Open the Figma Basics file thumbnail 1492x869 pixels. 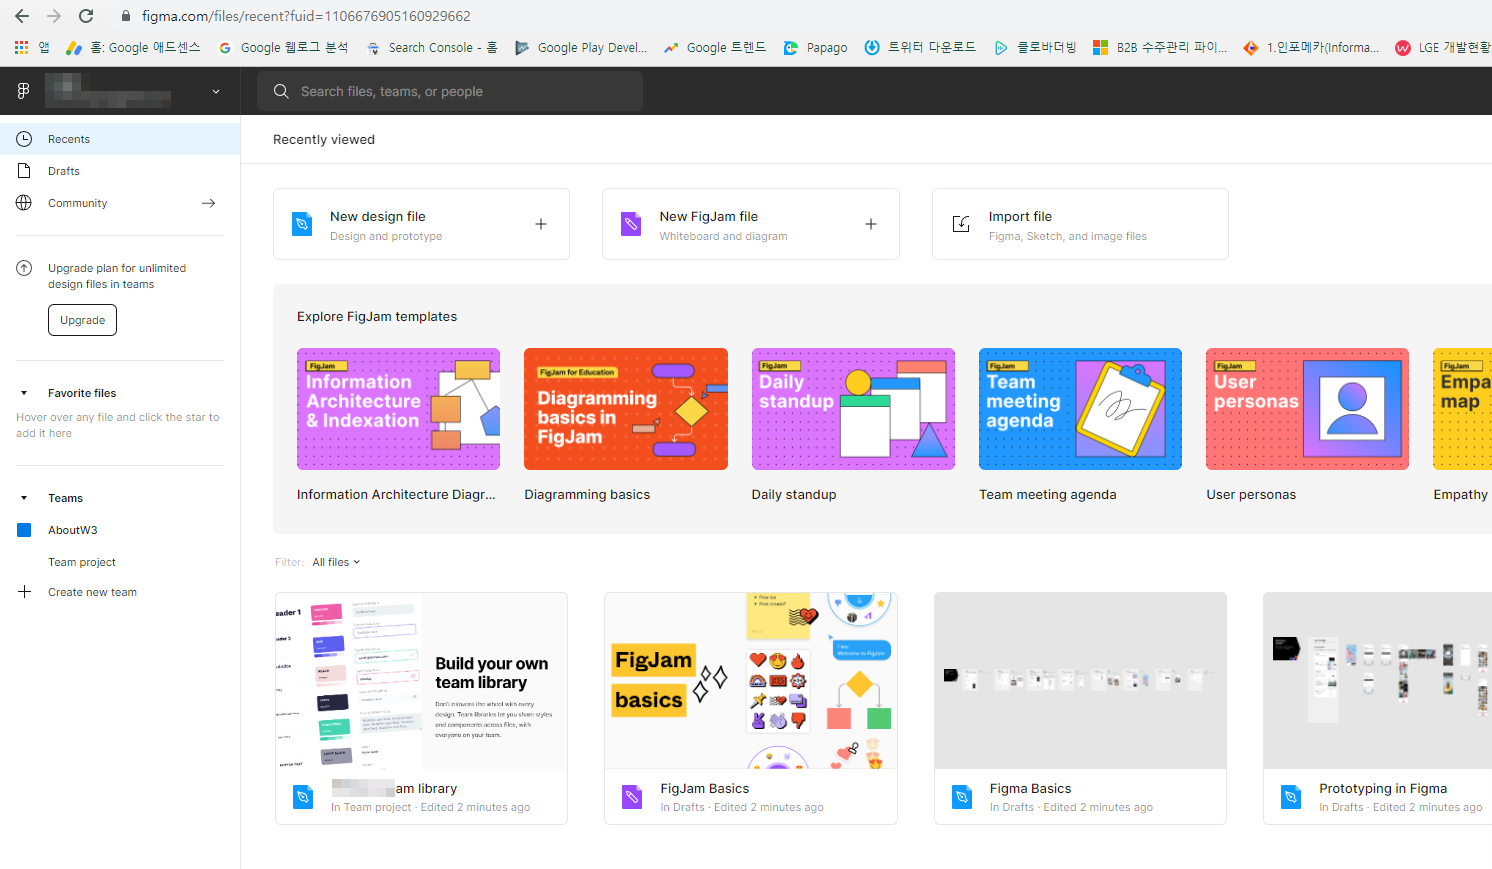coord(1080,680)
